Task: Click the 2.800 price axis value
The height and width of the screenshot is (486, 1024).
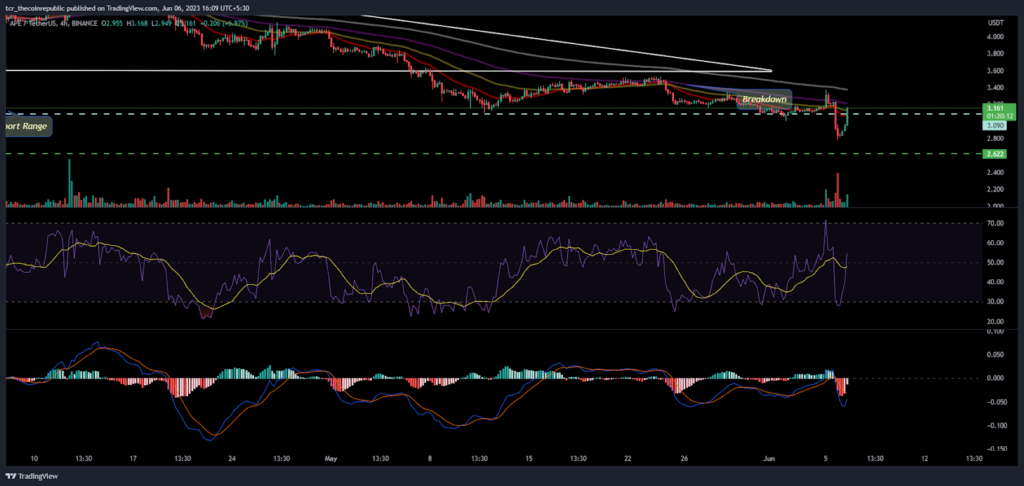Action: [x=994, y=138]
